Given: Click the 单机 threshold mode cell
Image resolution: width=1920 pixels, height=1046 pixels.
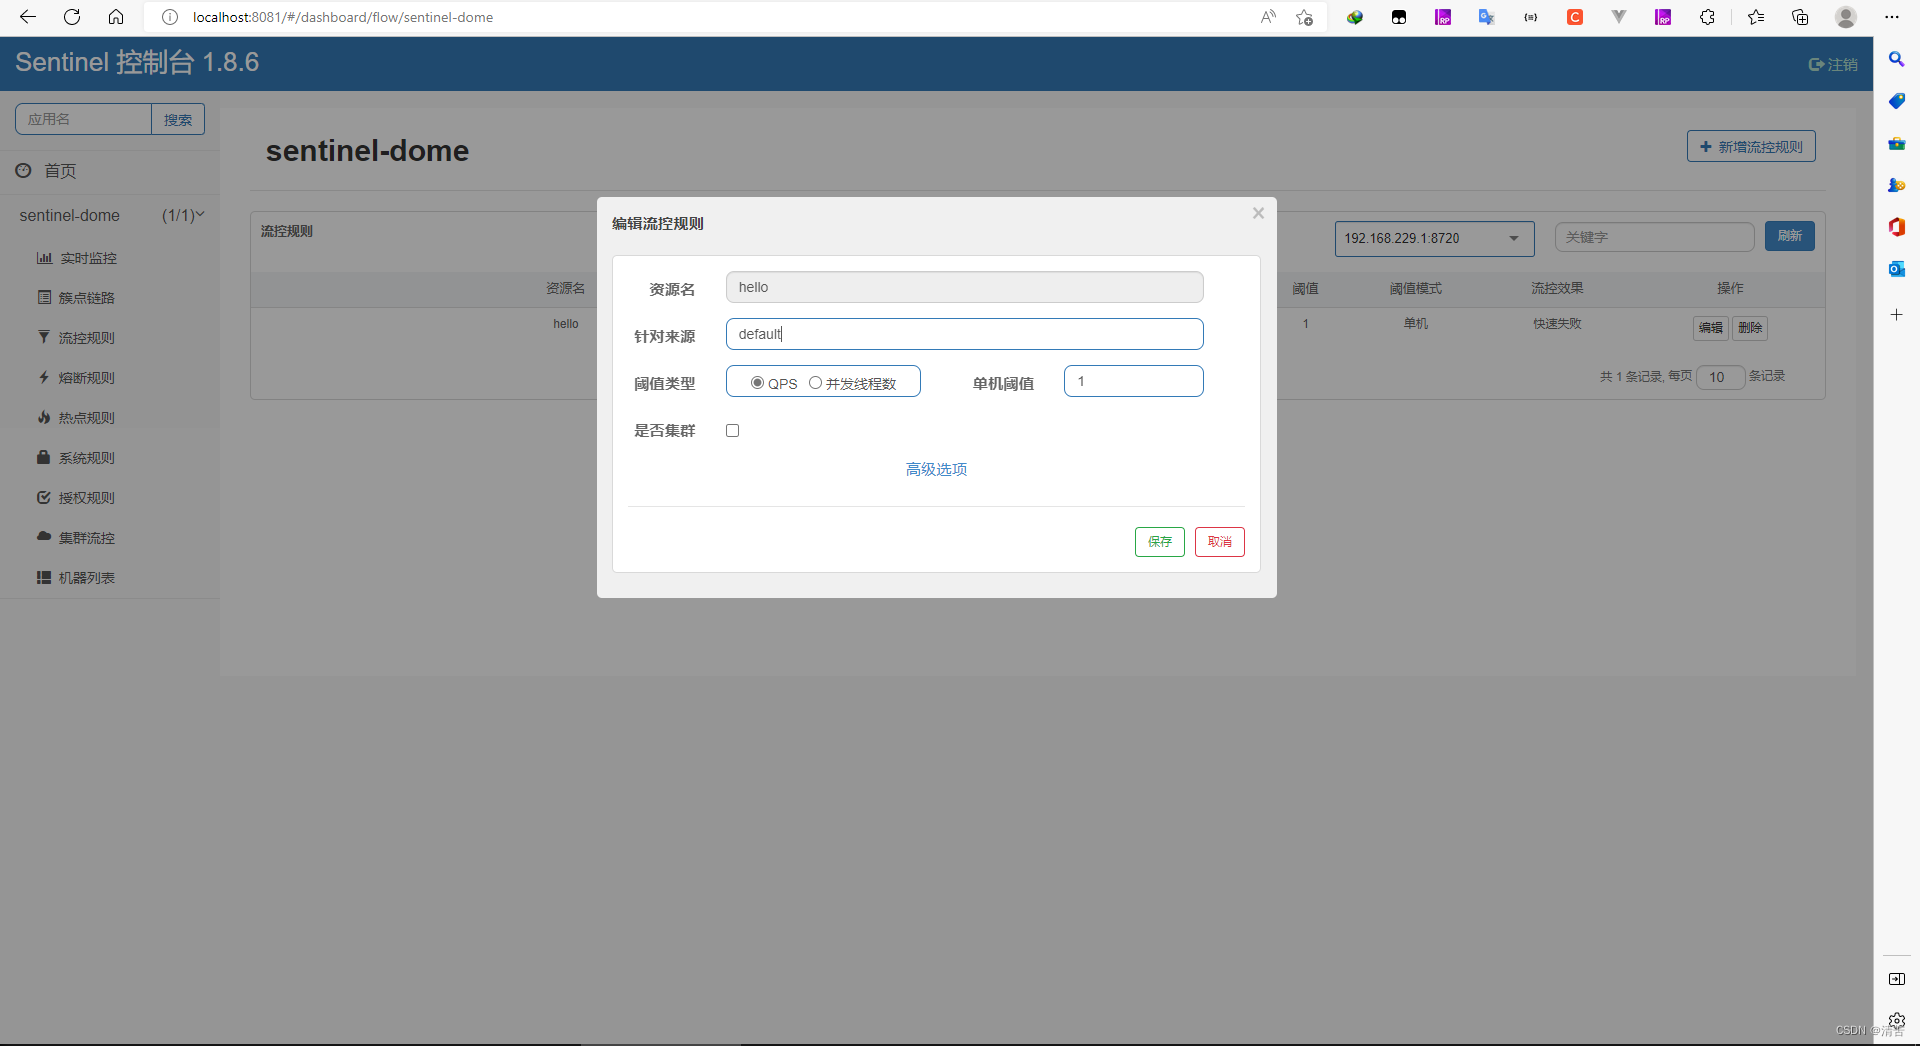Looking at the screenshot, I should point(1415,324).
